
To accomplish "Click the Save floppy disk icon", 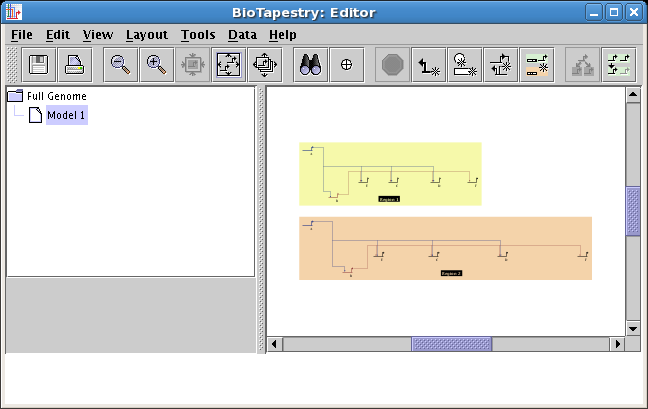I will pyautogui.click(x=39, y=65).
